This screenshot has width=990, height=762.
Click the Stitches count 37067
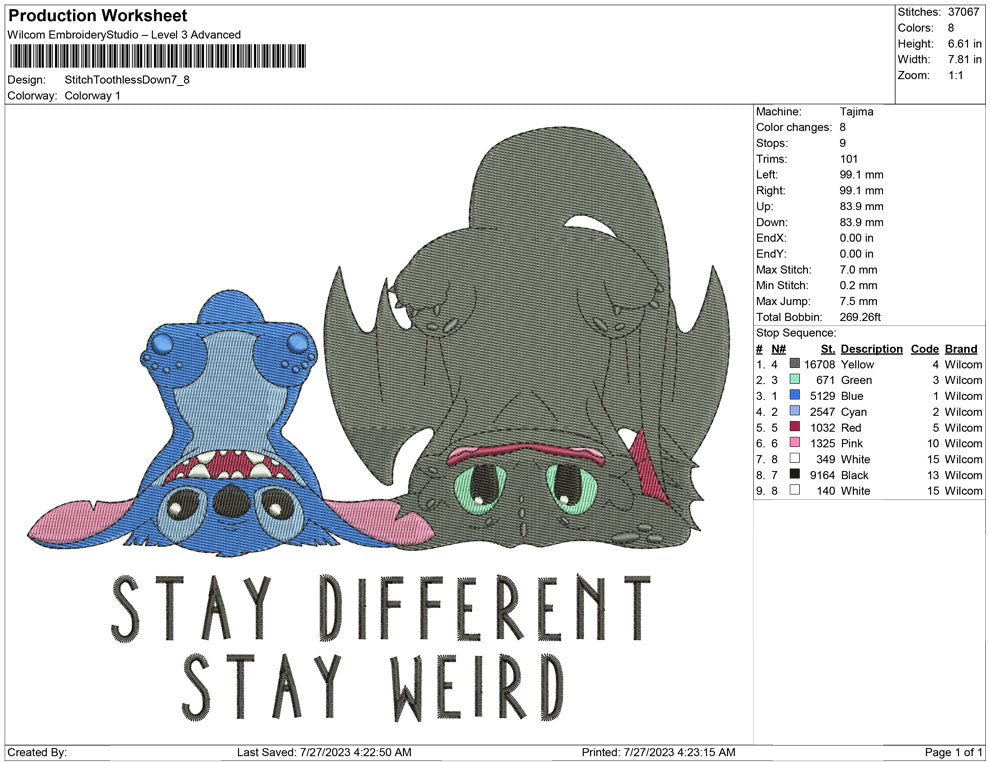pyautogui.click(x=962, y=10)
